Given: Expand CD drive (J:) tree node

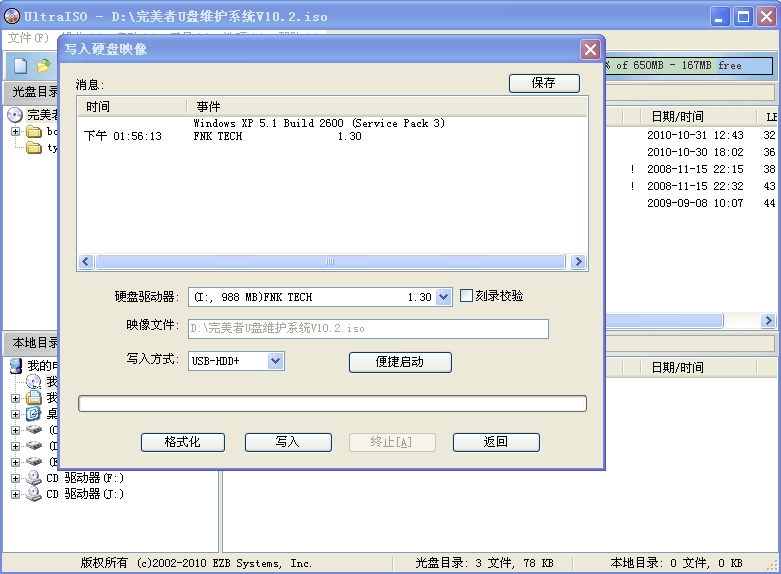Looking at the screenshot, I should point(15,494).
